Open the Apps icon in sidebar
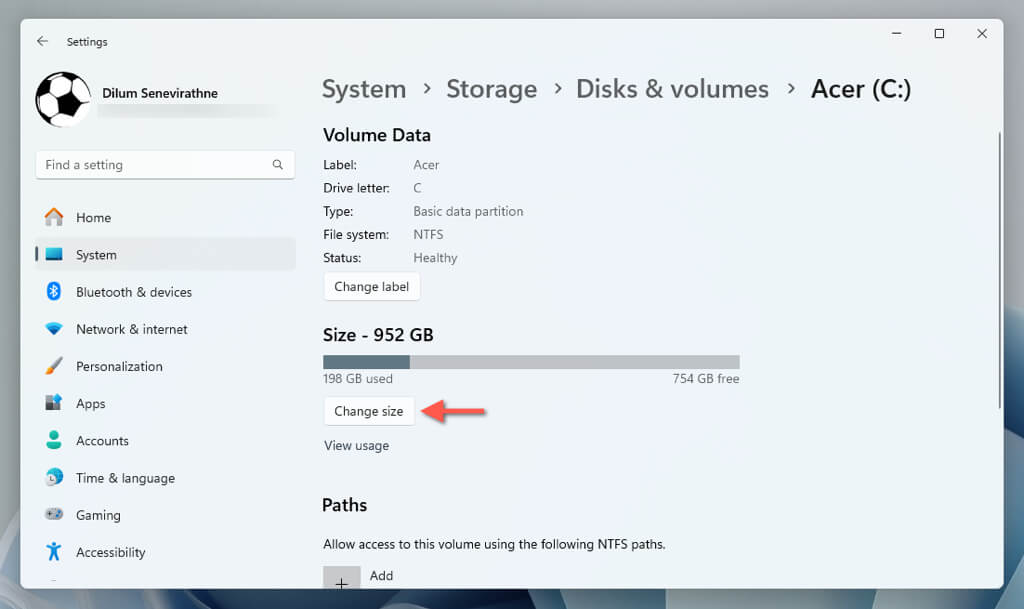 click(x=54, y=403)
